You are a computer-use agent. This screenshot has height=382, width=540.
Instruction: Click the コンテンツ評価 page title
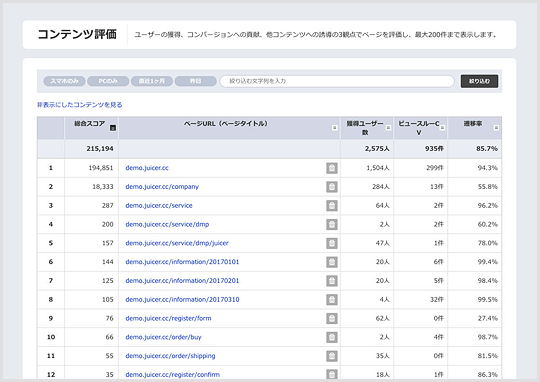click(77, 34)
